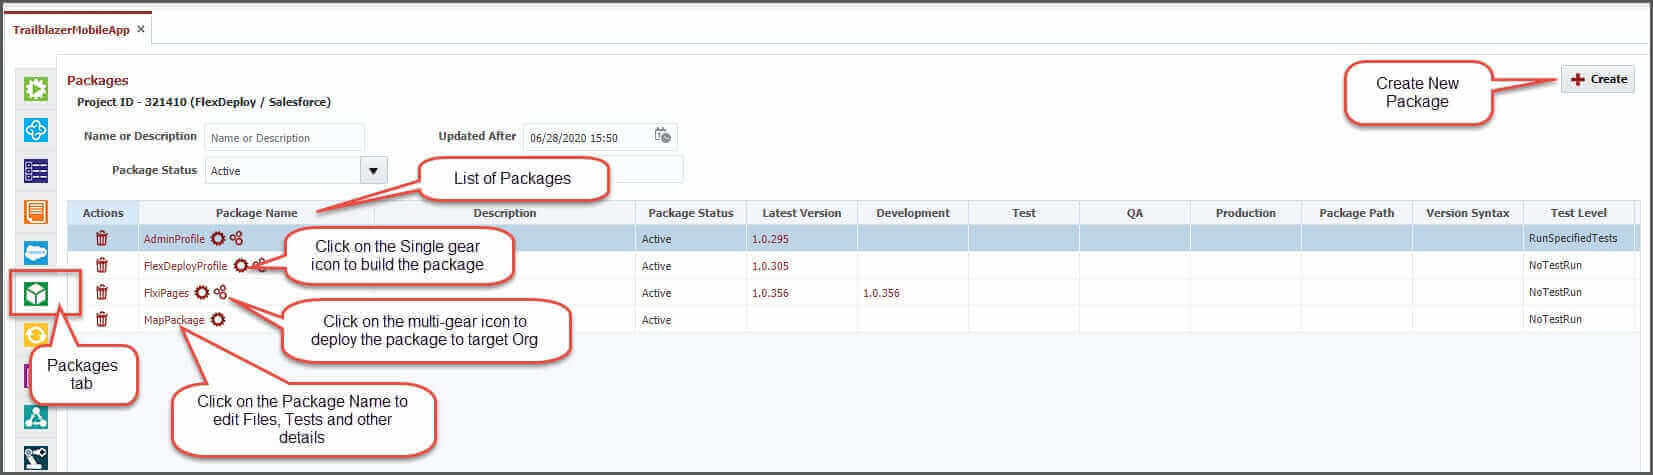Viewport: 1653px width, 475px height.
Task: Open the Salesforce cloud sidebar icon
Action: point(36,253)
